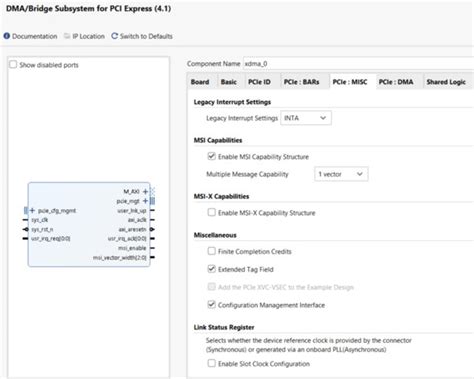
Task: Switch to the PCIe : BARs tab
Action: pos(301,82)
